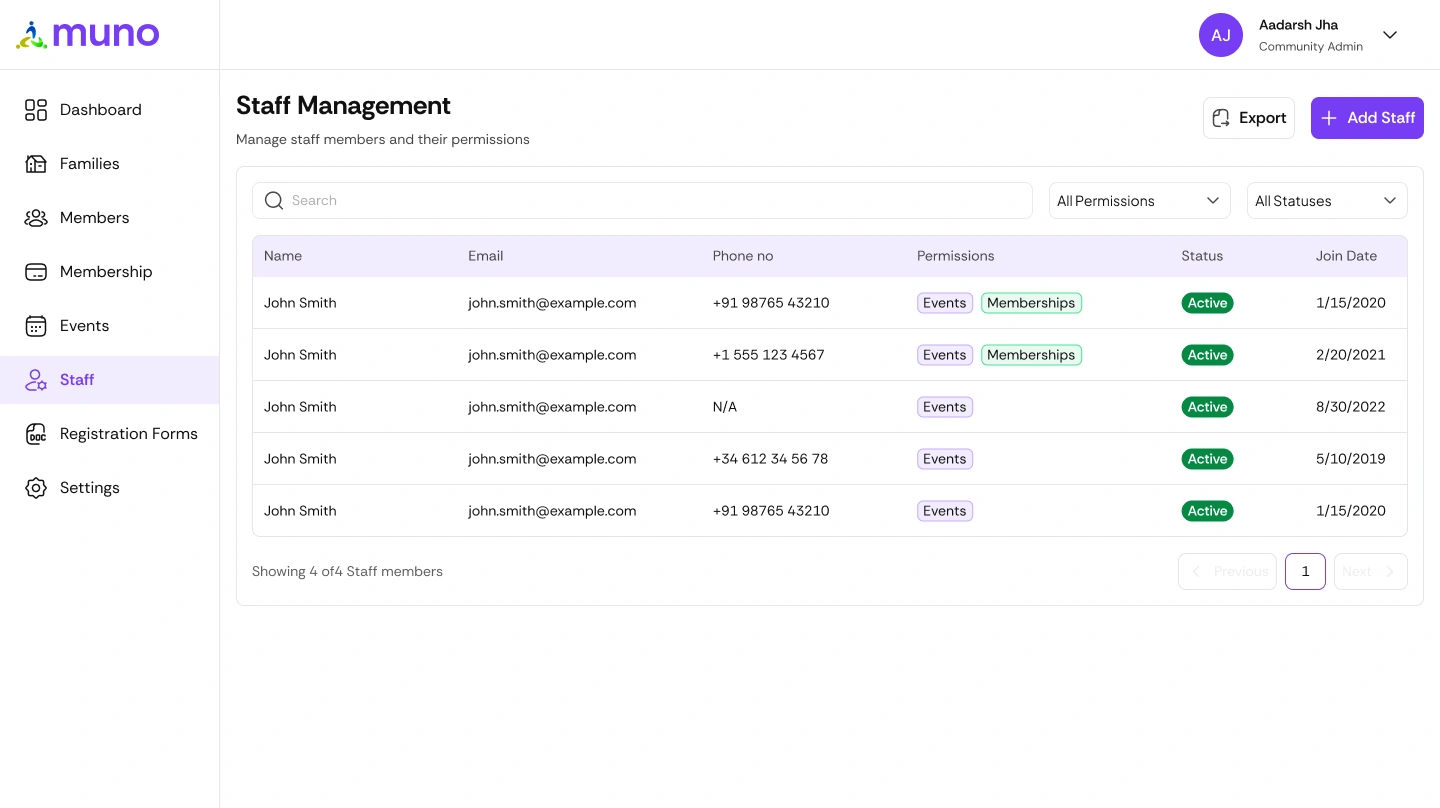Go to Dashboard page
This screenshot has width=1440, height=808.
point(110,110)
